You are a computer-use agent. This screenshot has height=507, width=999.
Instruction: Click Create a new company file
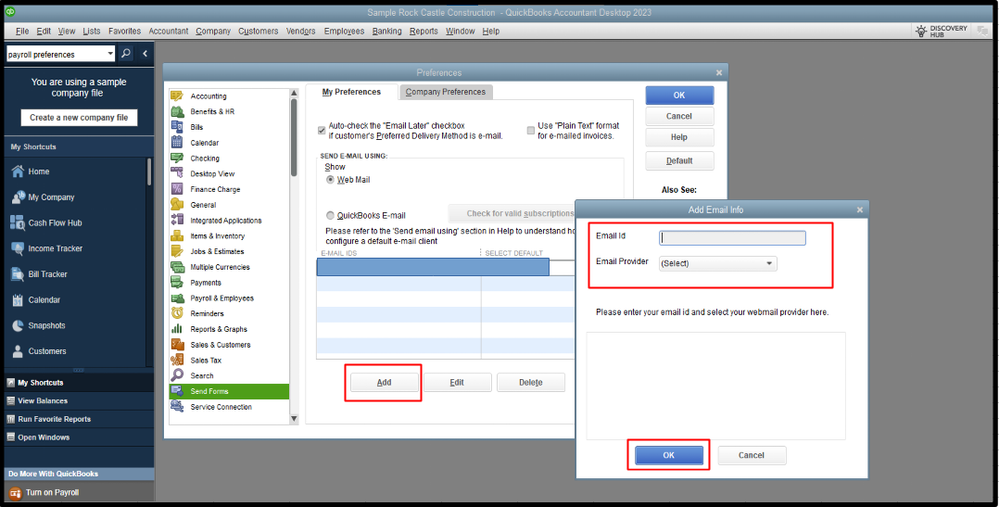tap(79, 117)
